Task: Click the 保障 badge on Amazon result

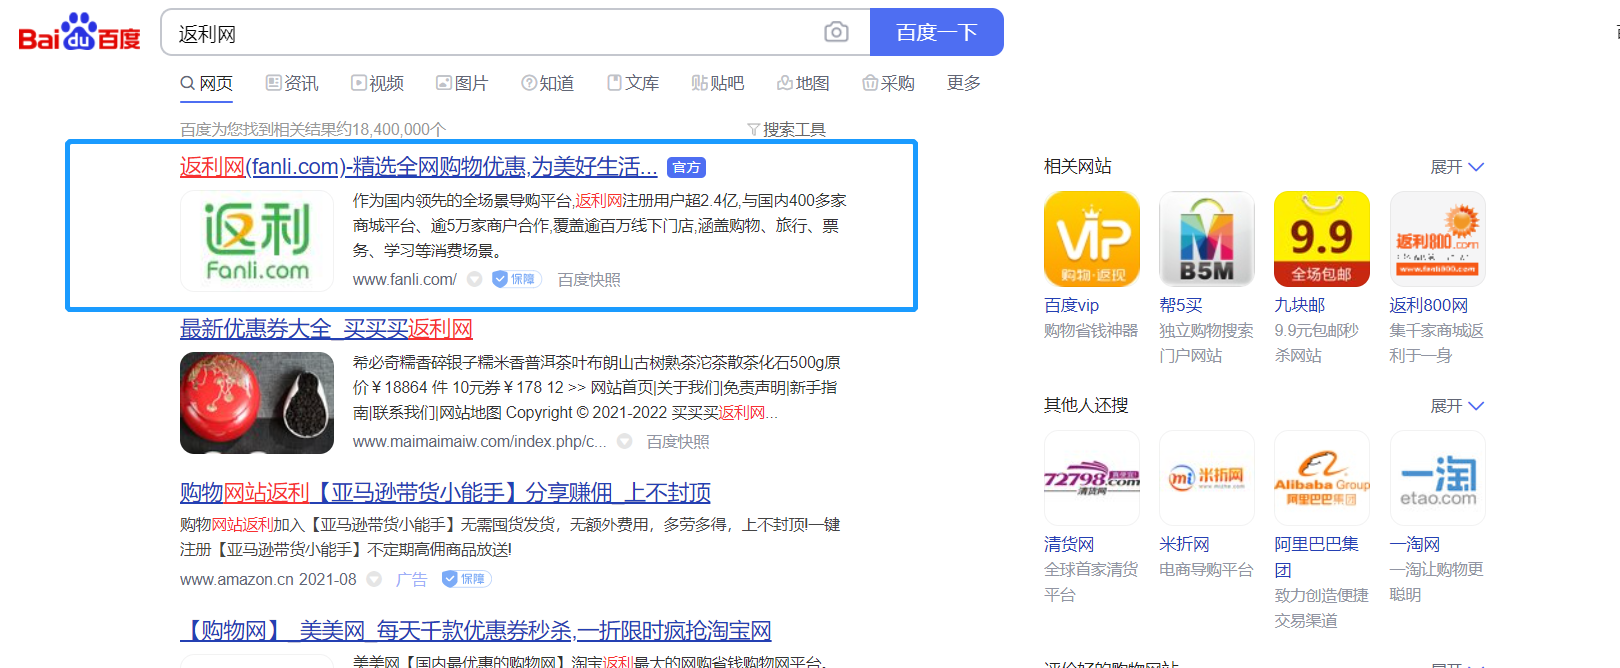Action: [466, 579]
